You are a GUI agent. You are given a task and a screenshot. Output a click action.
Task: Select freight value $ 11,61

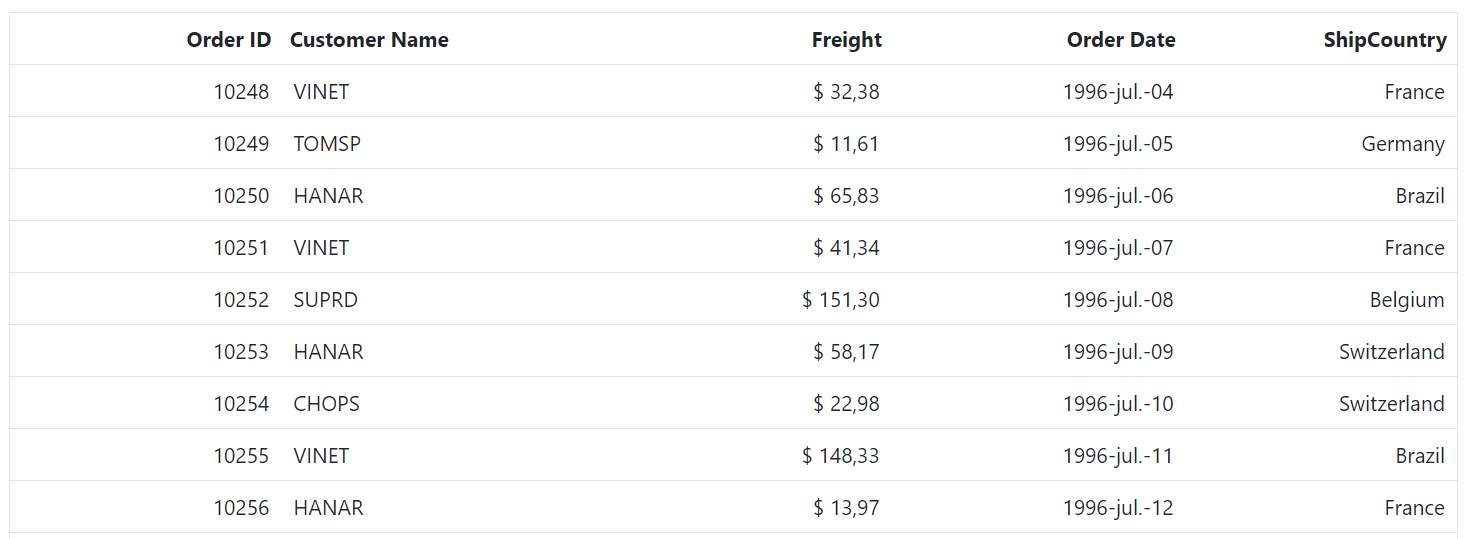(846, 144)
